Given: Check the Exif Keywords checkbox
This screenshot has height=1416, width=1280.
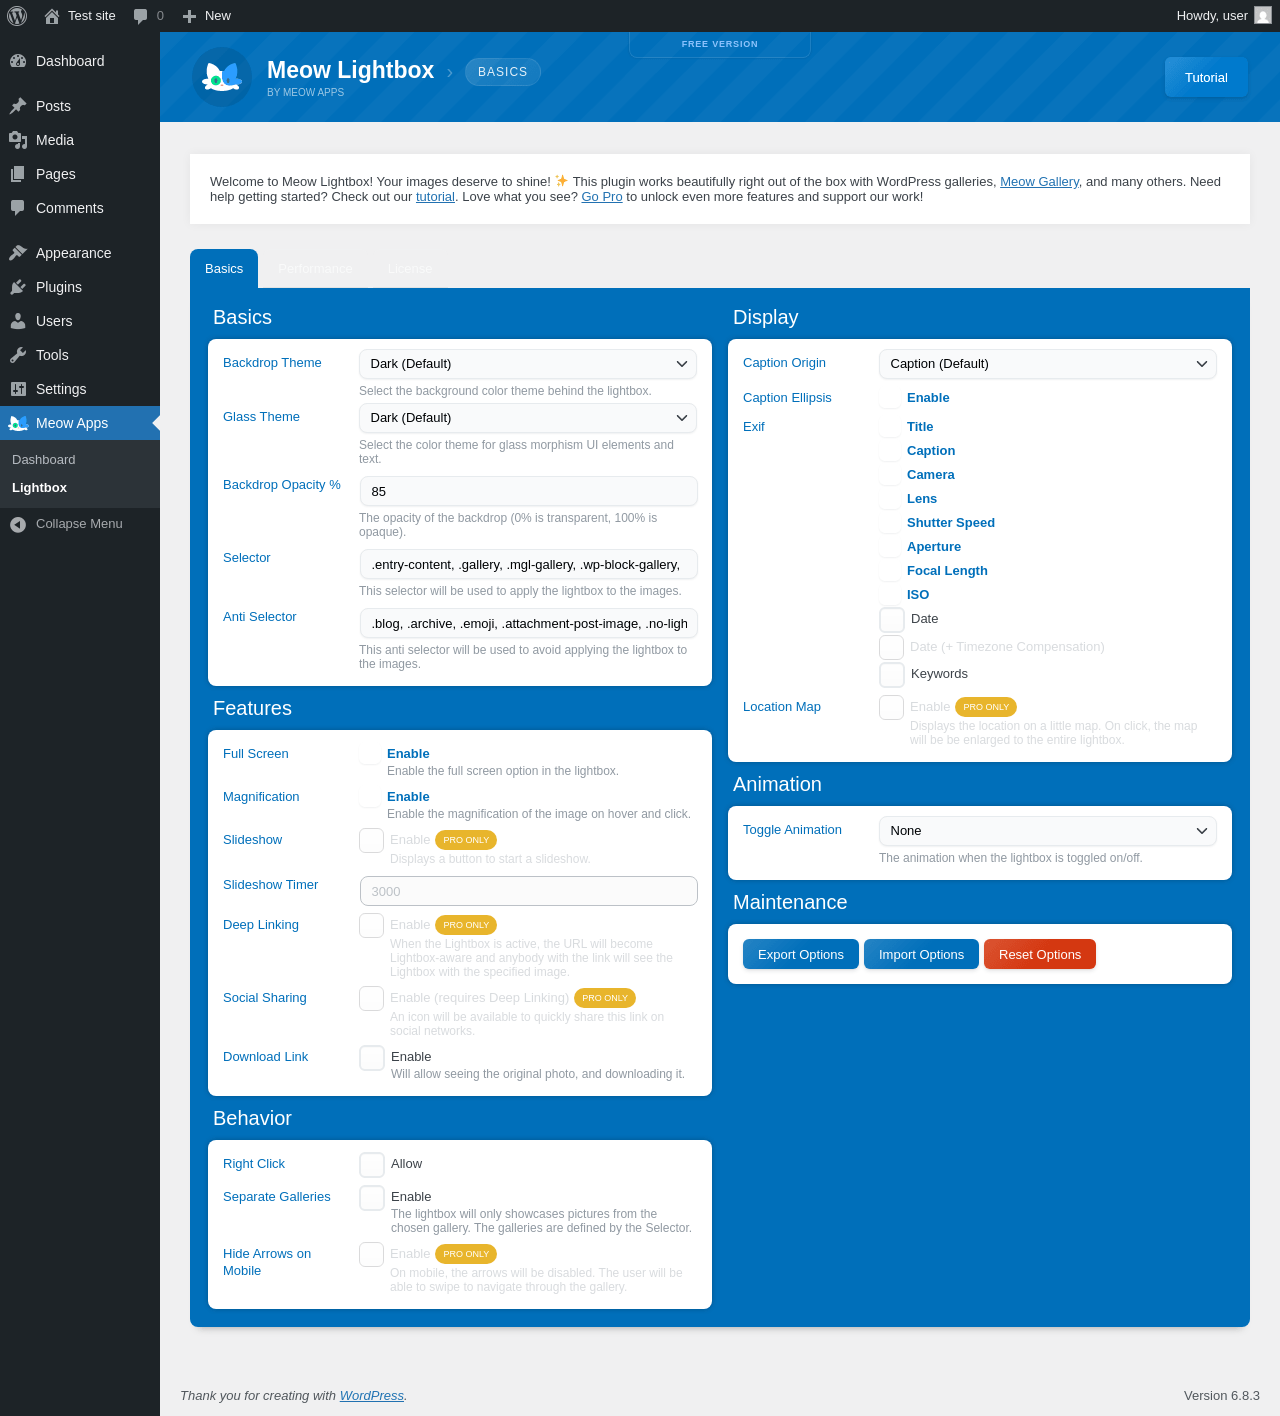Looking at the screenshot, I should tap(892, 675).
